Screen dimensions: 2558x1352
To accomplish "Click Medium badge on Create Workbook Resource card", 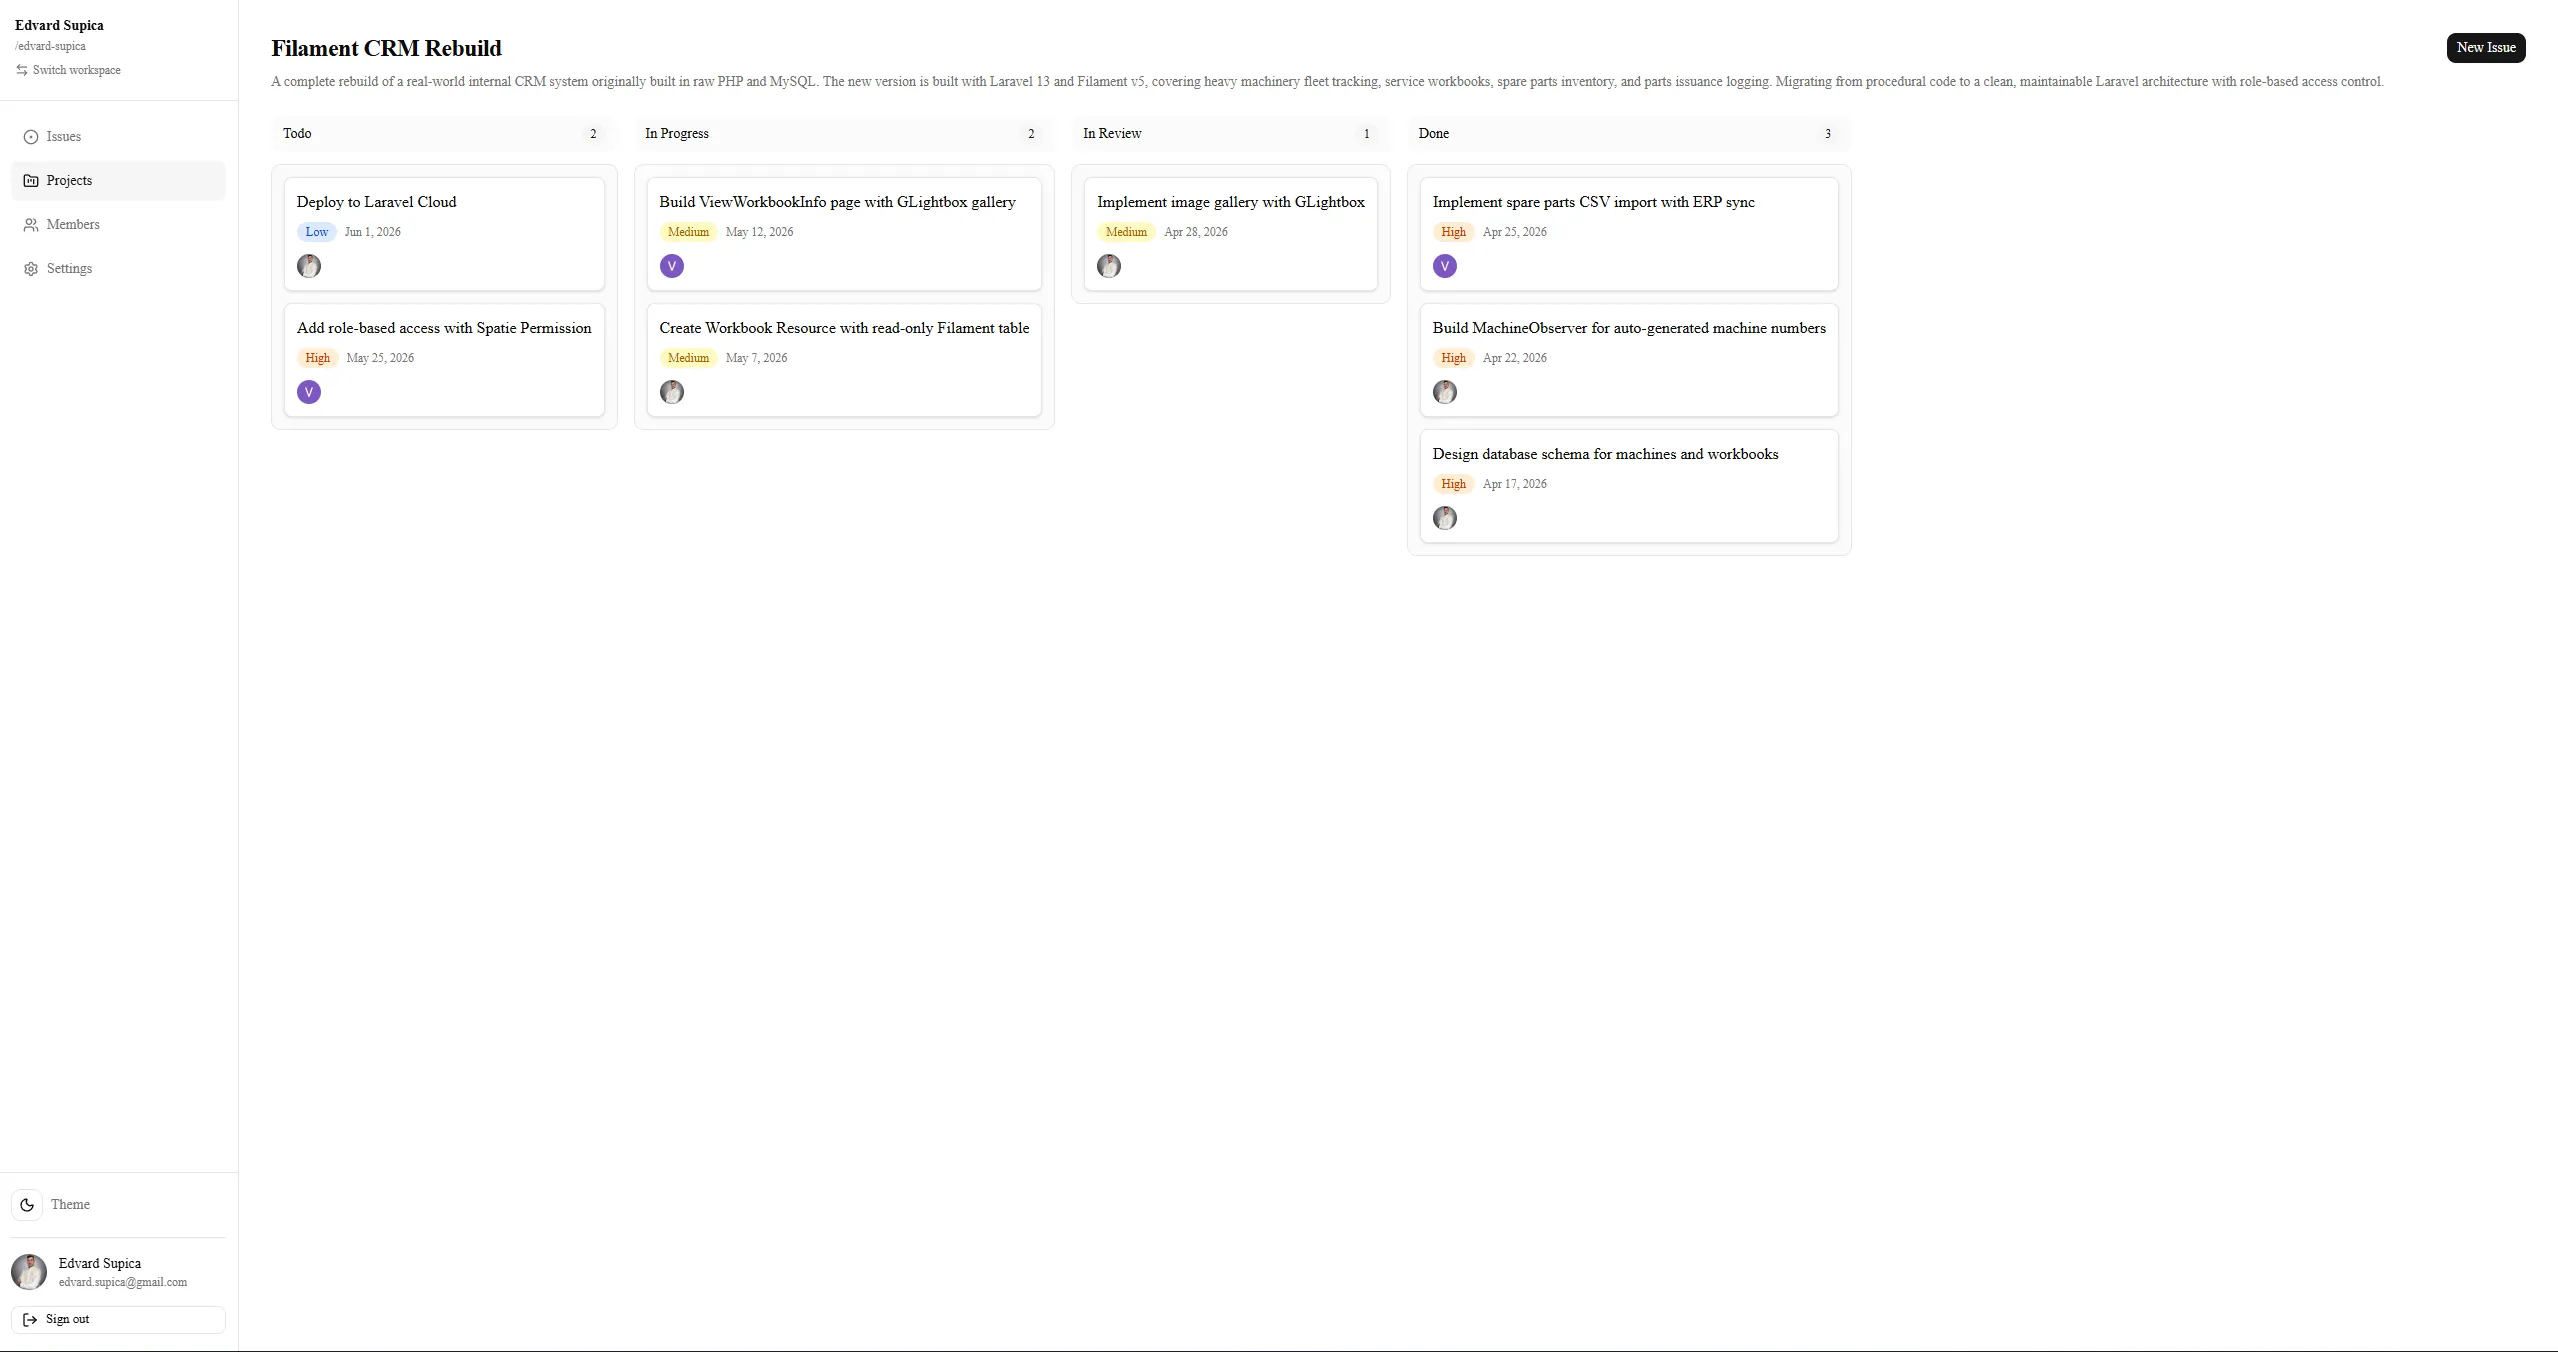I will (x=689, y=358).
